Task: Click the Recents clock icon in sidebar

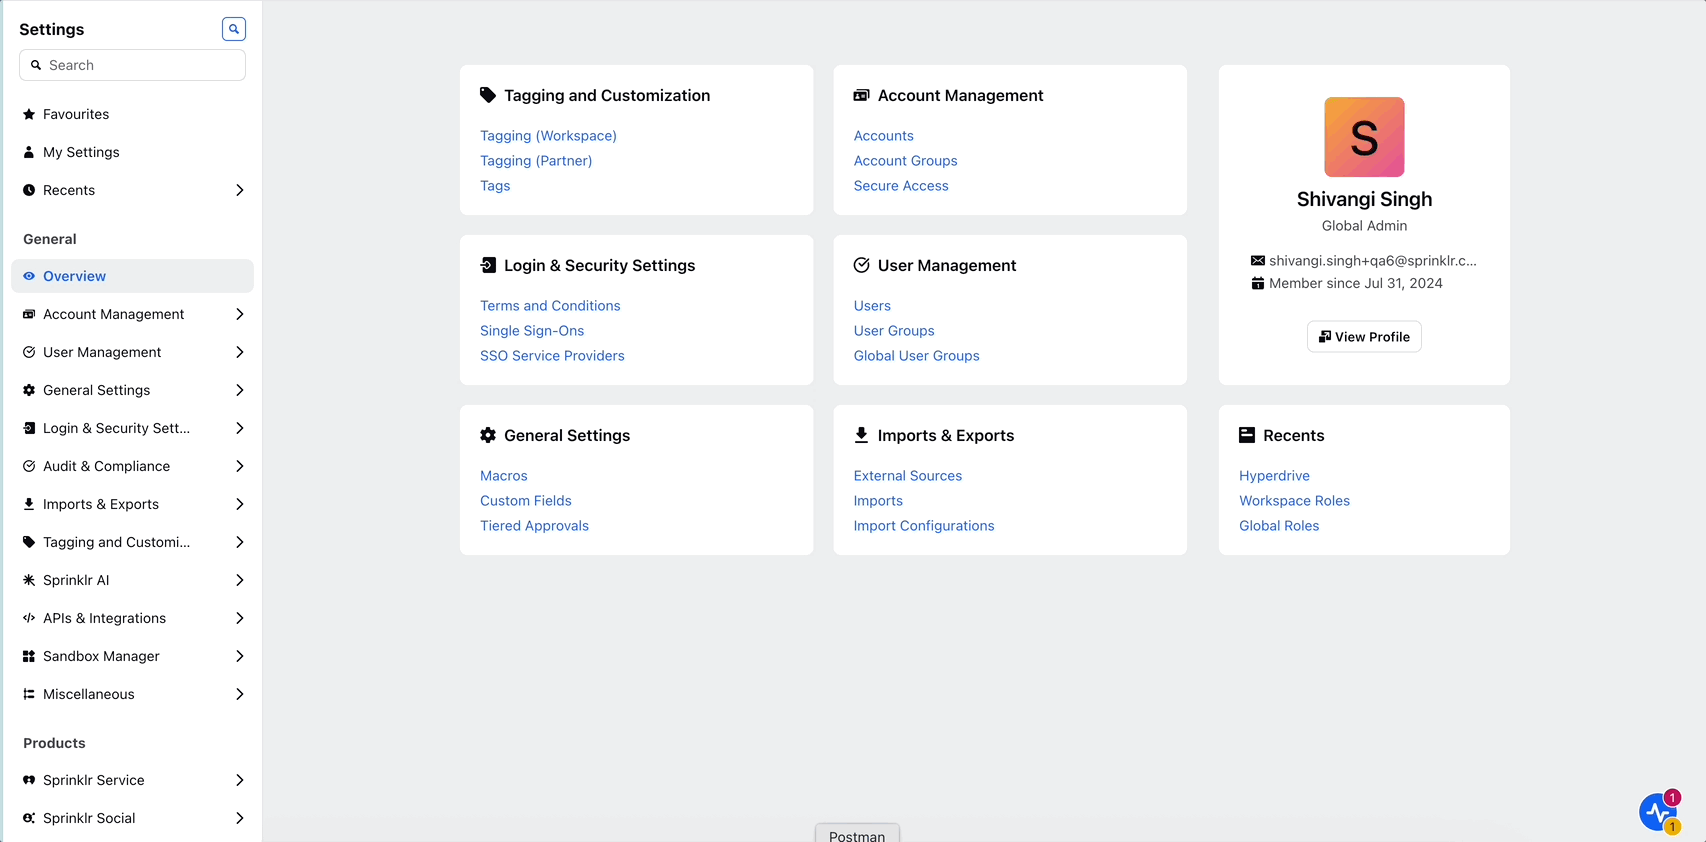Action: tap(29, 190)
